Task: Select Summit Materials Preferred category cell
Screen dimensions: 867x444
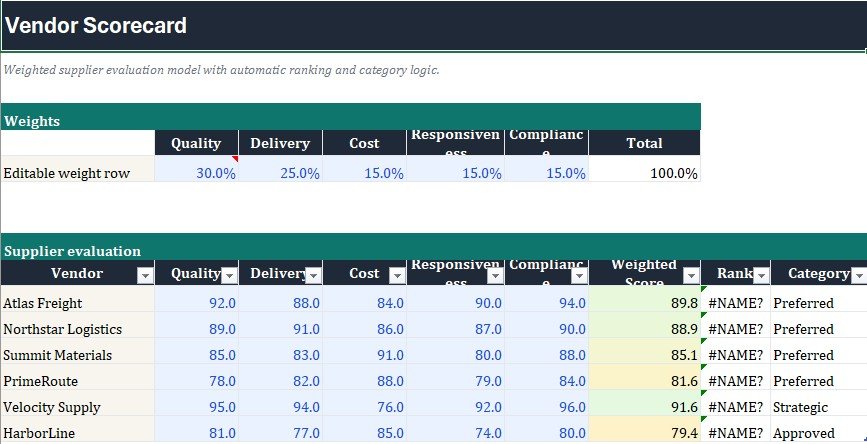Action: click(819, 351)
